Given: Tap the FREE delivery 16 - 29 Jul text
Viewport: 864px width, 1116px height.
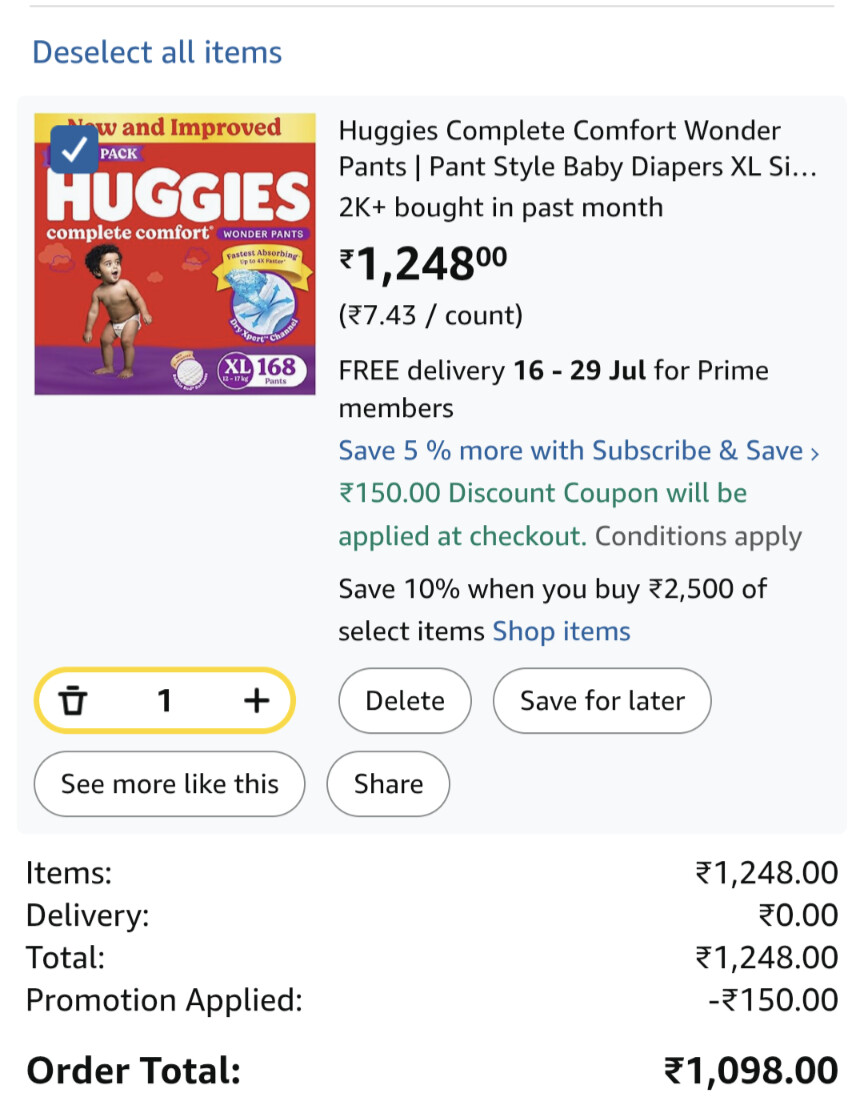Looking at the screenshot, I should pyautogui.click(x=492, y=371).
